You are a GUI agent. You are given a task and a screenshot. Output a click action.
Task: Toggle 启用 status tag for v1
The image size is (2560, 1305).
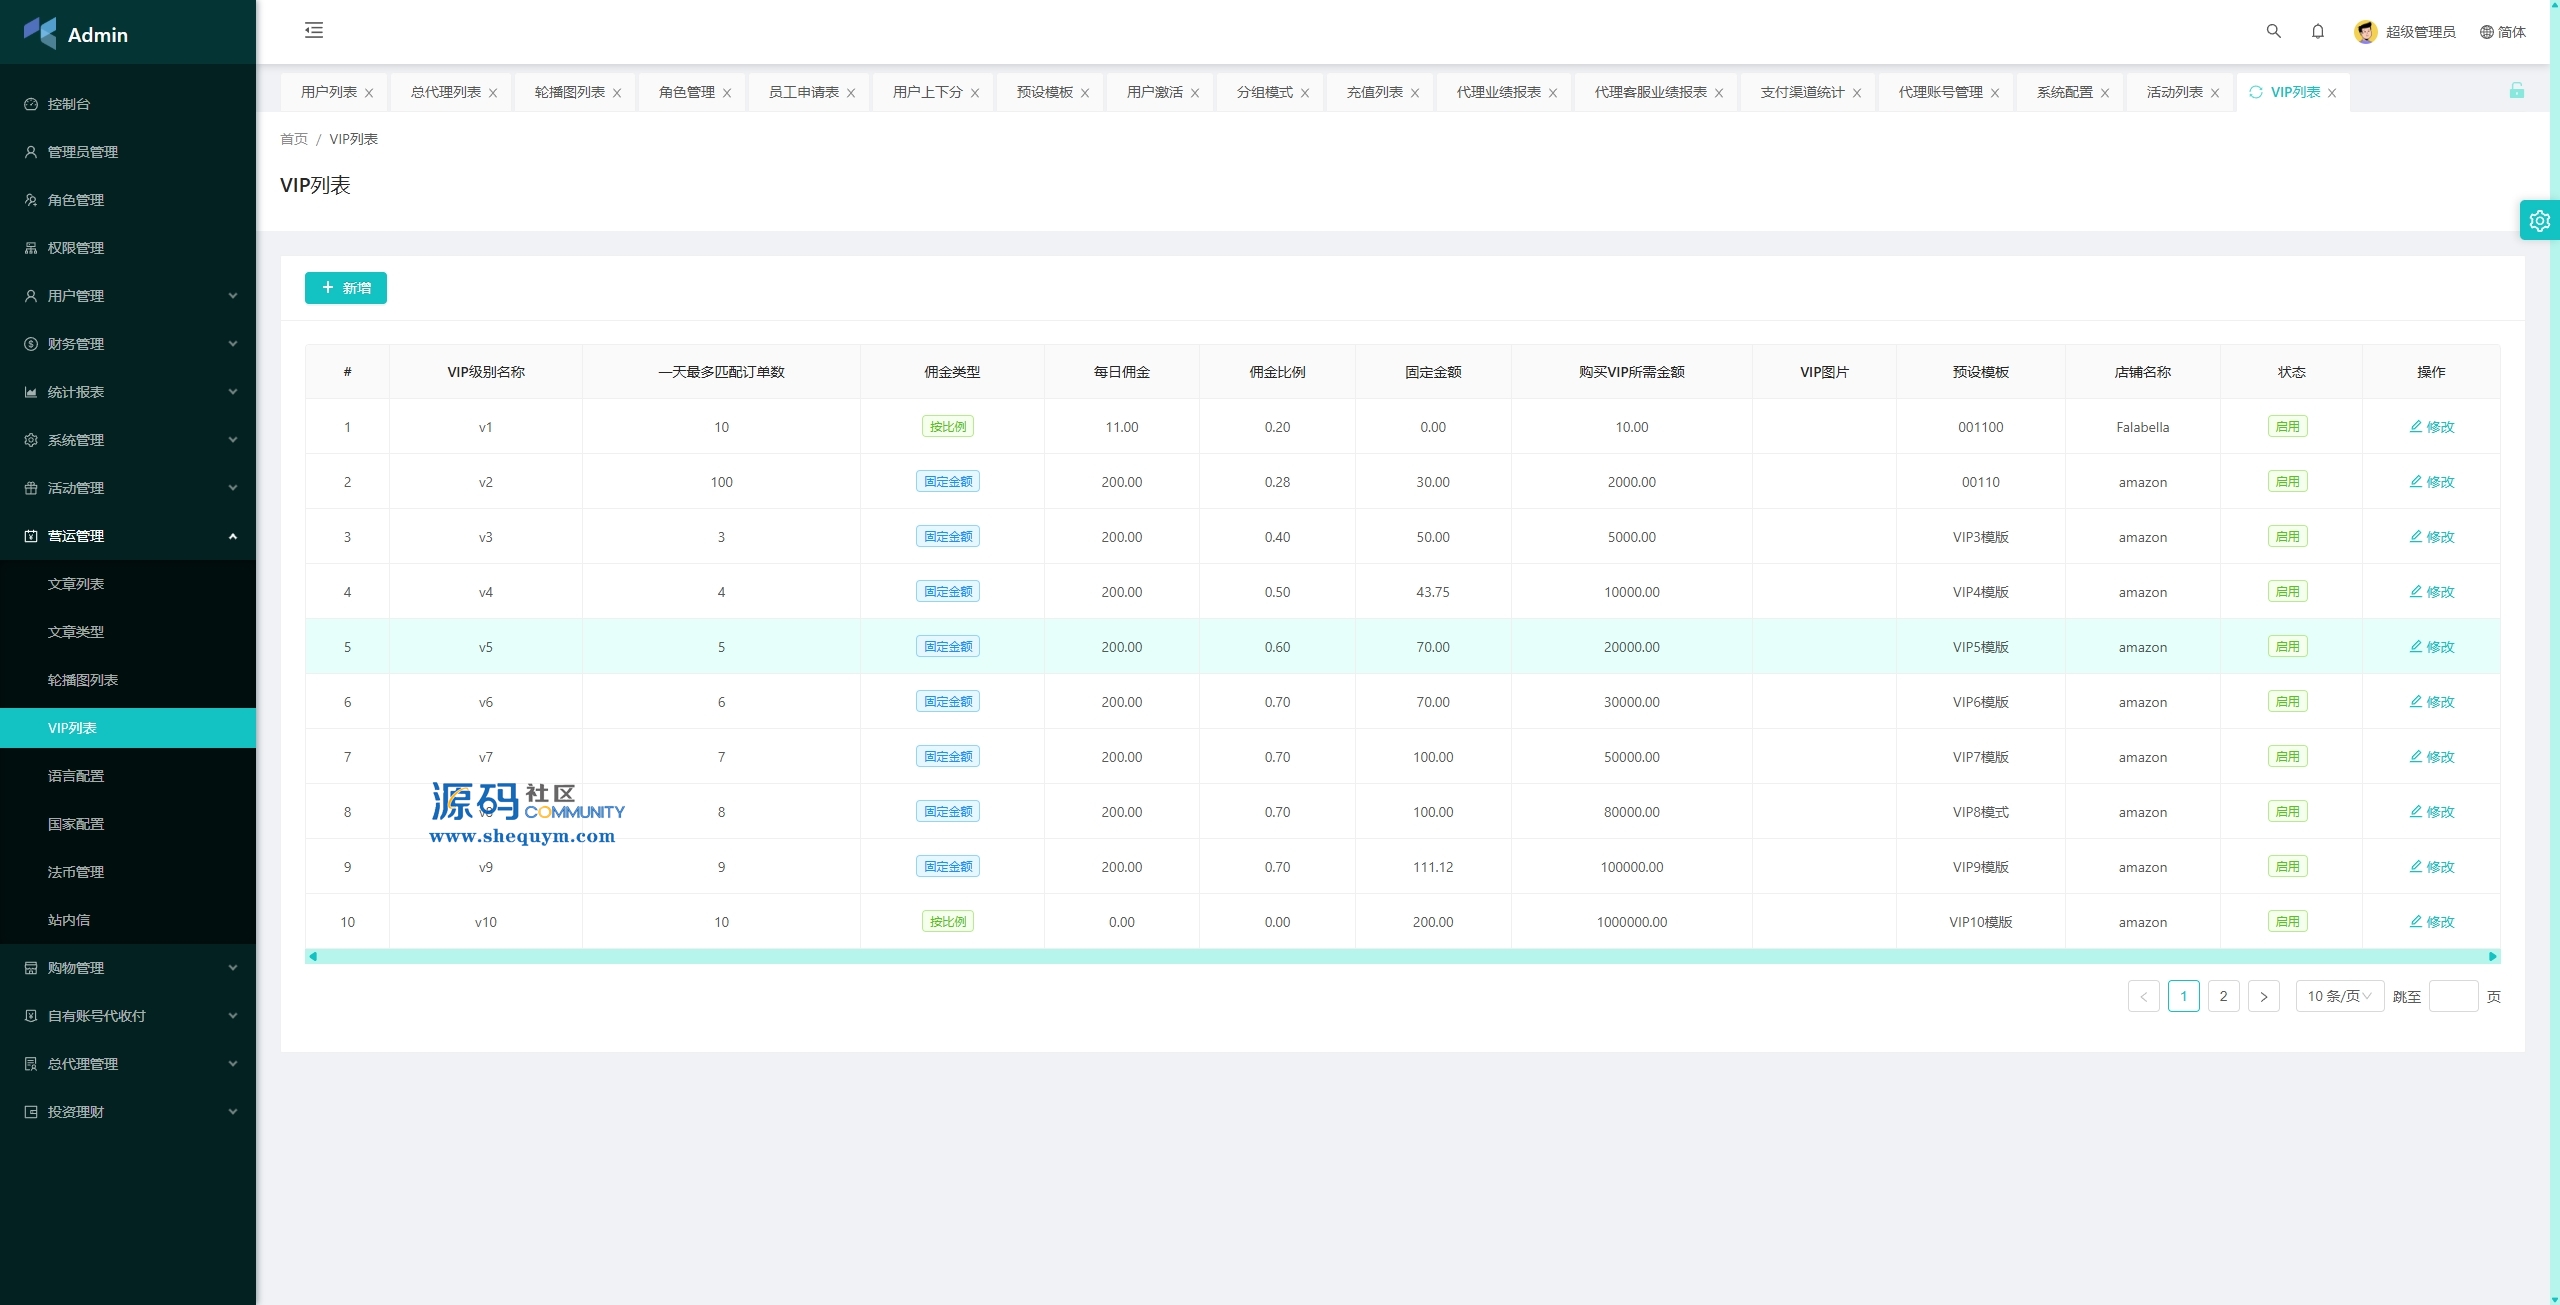[2287, 427]
